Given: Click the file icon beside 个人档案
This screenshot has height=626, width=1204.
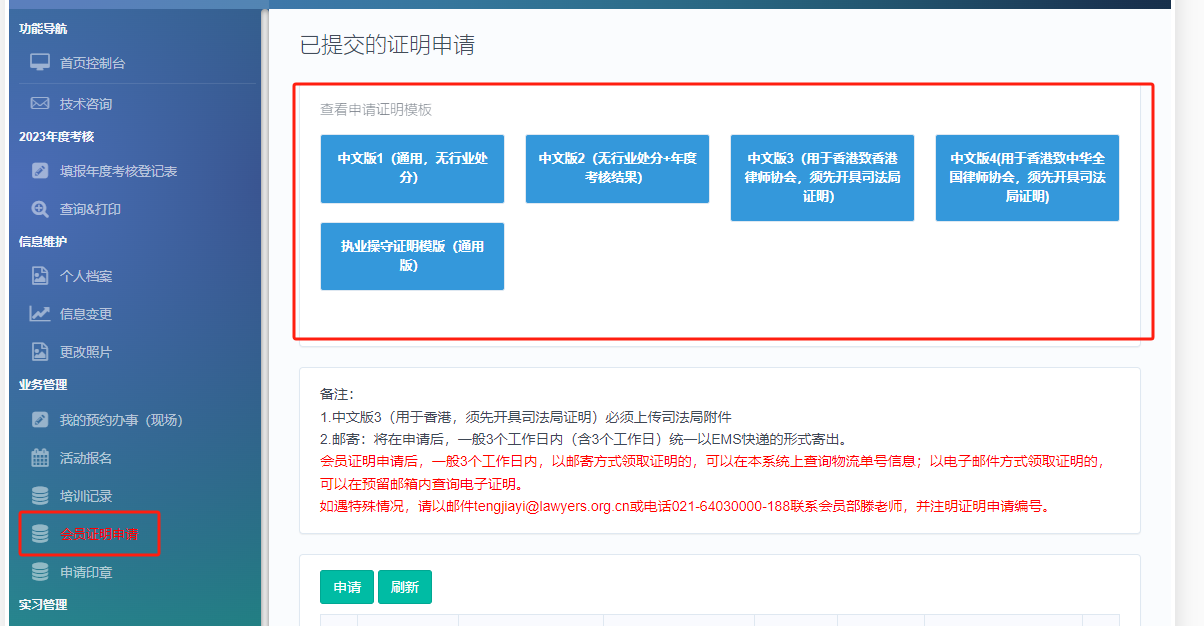Looking at the screenshot, I should [x=40, y=276].
